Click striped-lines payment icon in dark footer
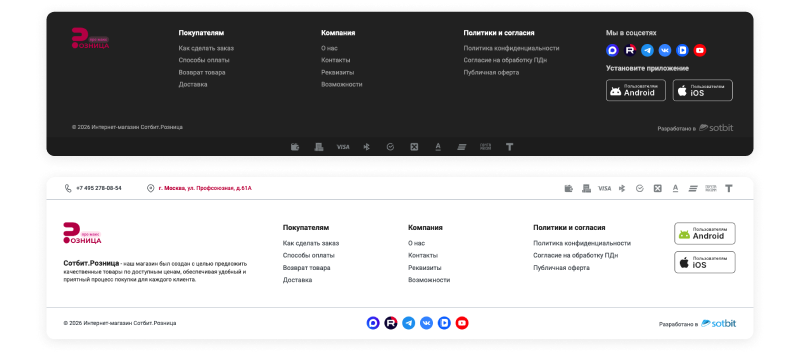 (x=462, y=147)
